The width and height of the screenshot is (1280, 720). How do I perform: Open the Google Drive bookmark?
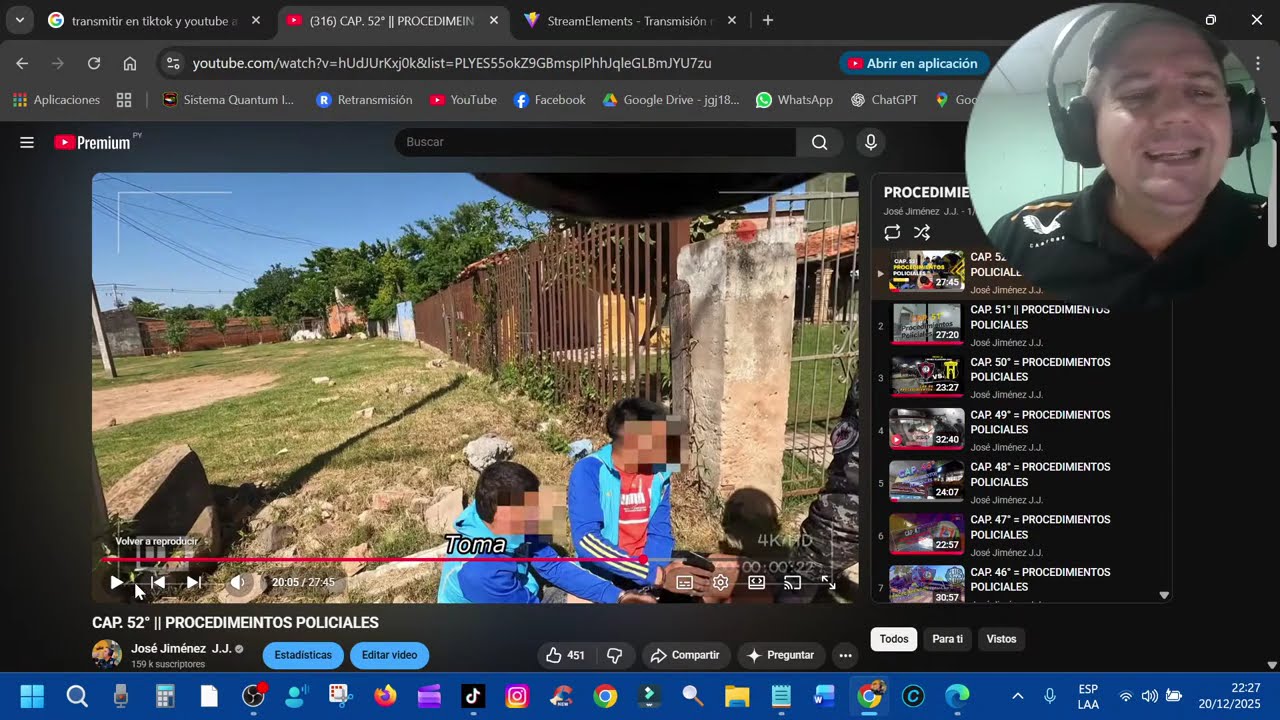pos(671,100)
